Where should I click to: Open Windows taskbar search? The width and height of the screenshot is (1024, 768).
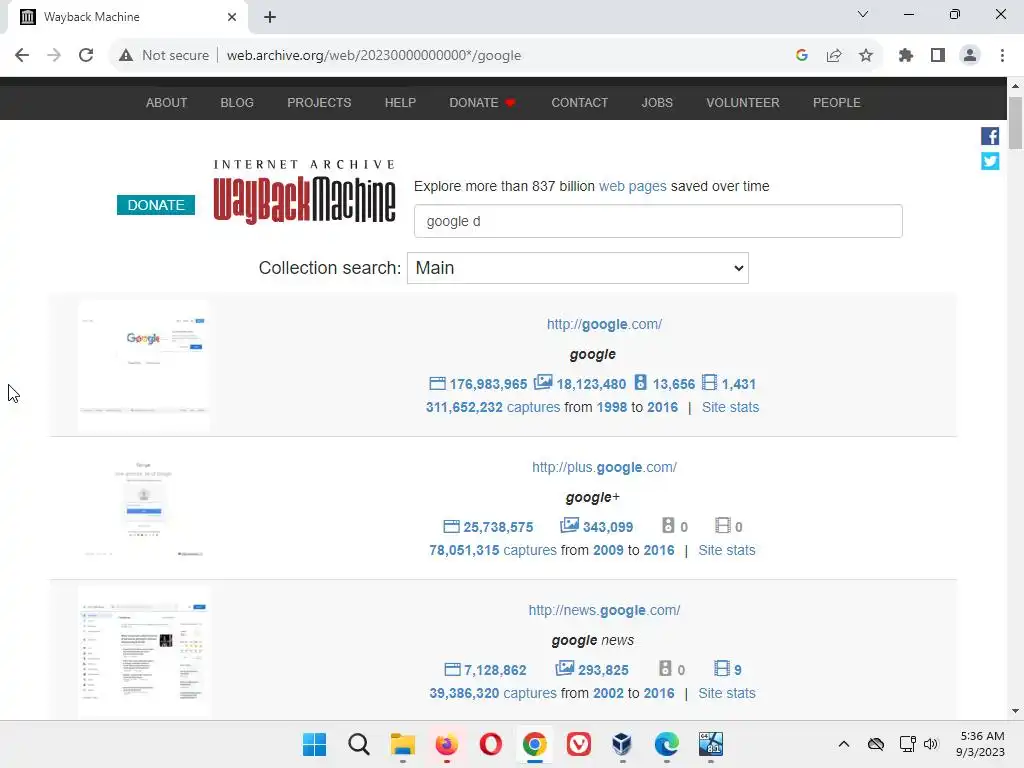click(x=359, y=744)
